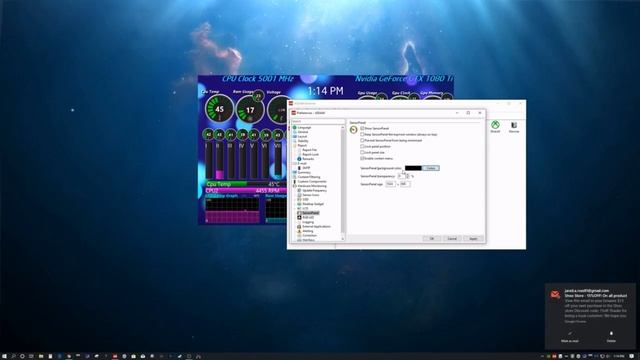Image resolution: width=640 pixels, height=360 pixels.
Task: Select the Remarks info icon under Report
Action: 299,159
